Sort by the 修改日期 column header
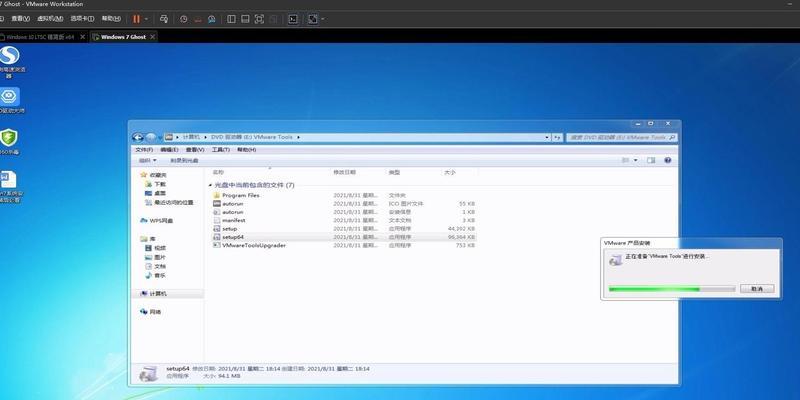This screenshot has height=400, width=800. pyautogui.click(x=344, y=172)
